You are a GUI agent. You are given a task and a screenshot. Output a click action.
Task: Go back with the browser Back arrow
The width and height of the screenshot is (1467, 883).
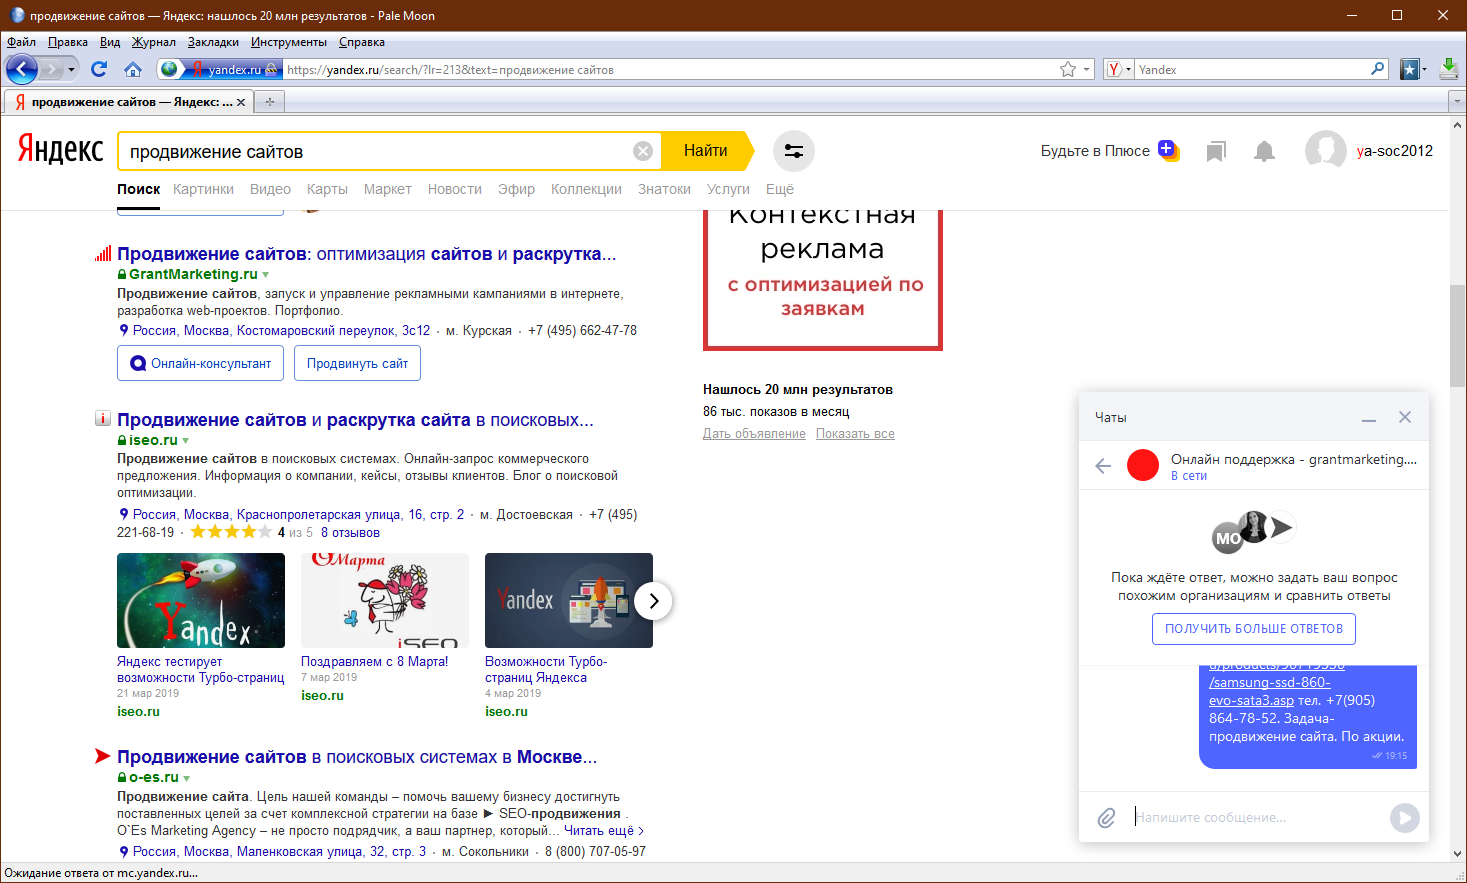[22, 69]
